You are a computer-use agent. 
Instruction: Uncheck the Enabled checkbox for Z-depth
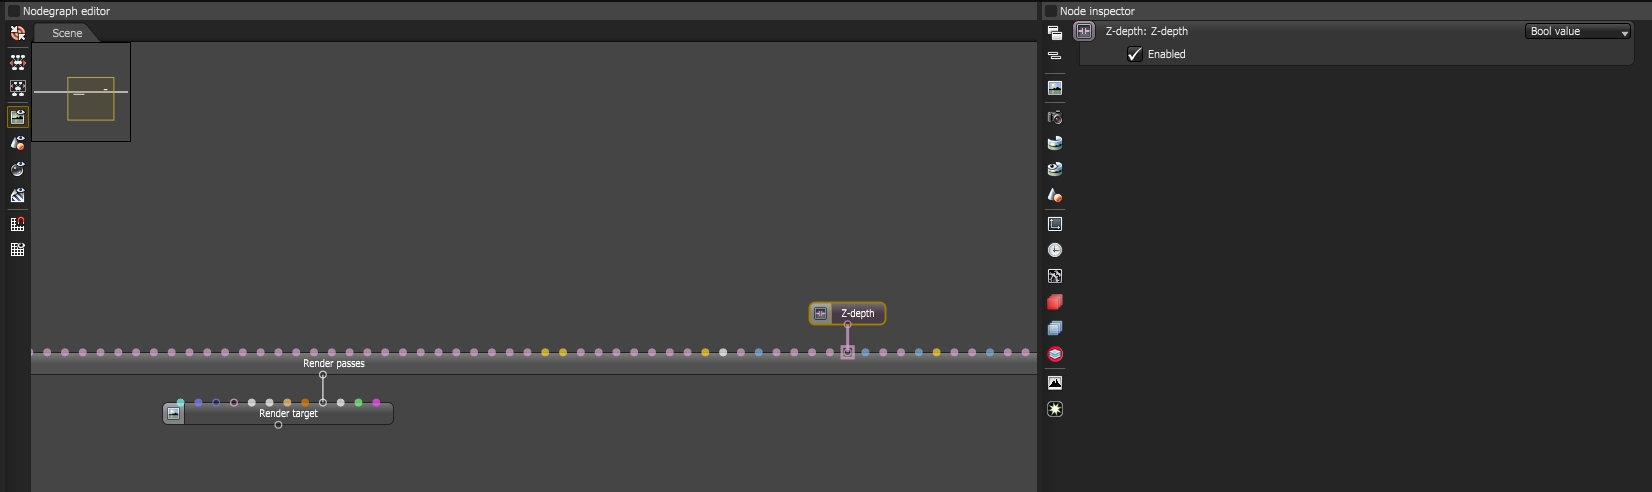[x=1134, y=54]
